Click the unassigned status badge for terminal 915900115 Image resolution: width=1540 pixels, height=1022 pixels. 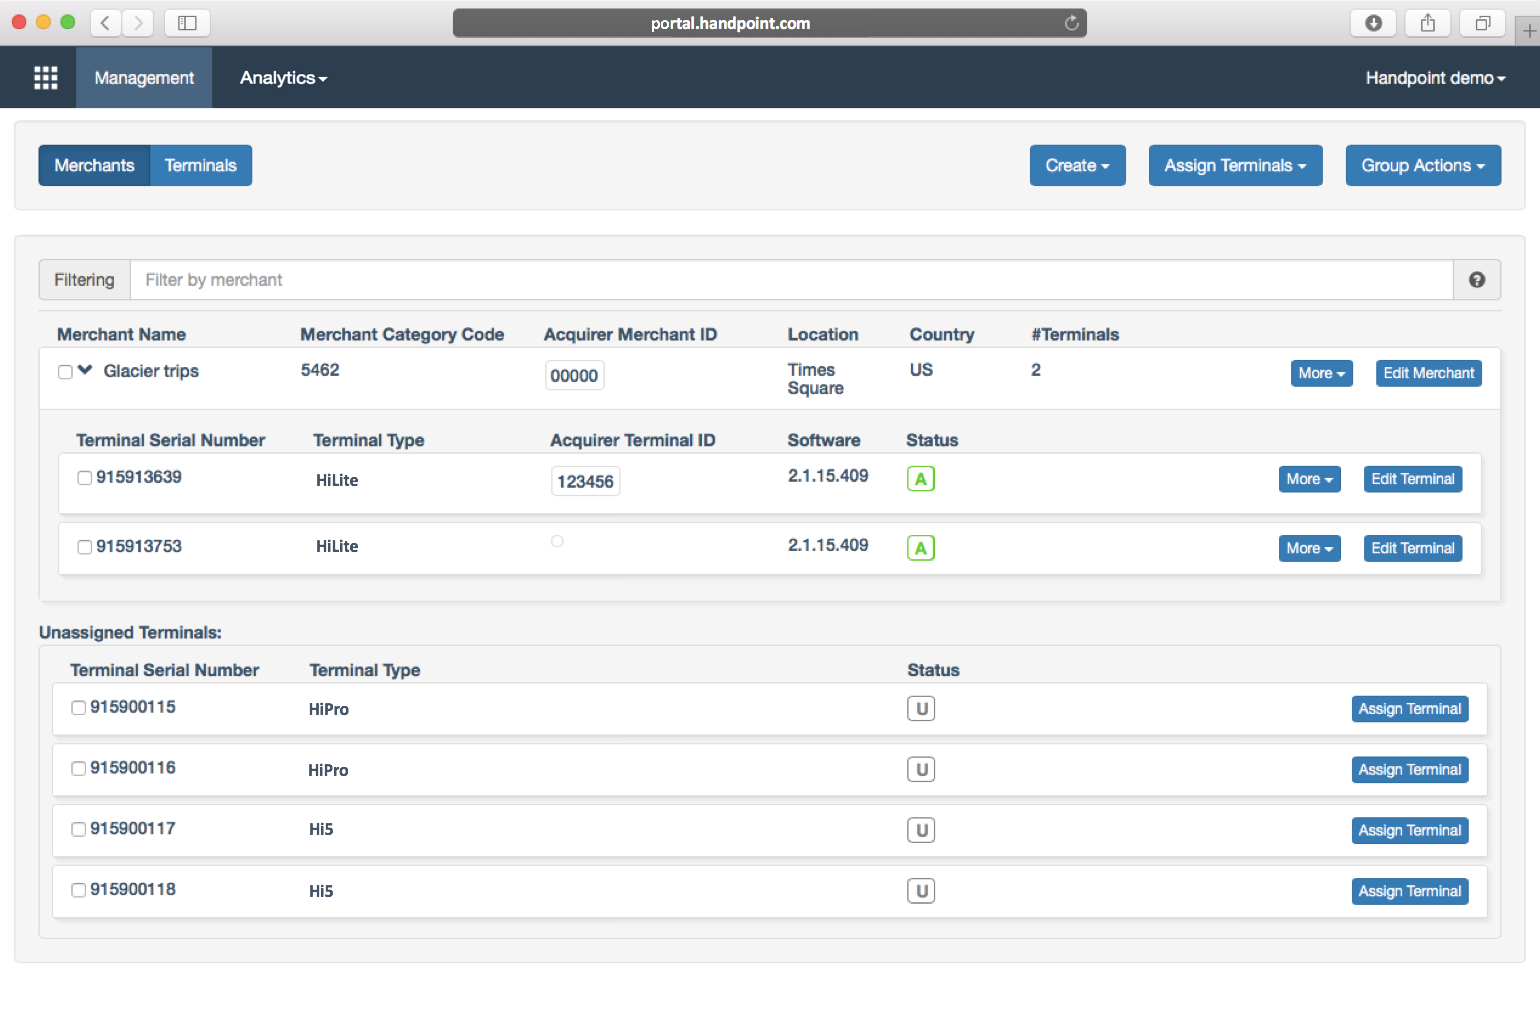920,709
